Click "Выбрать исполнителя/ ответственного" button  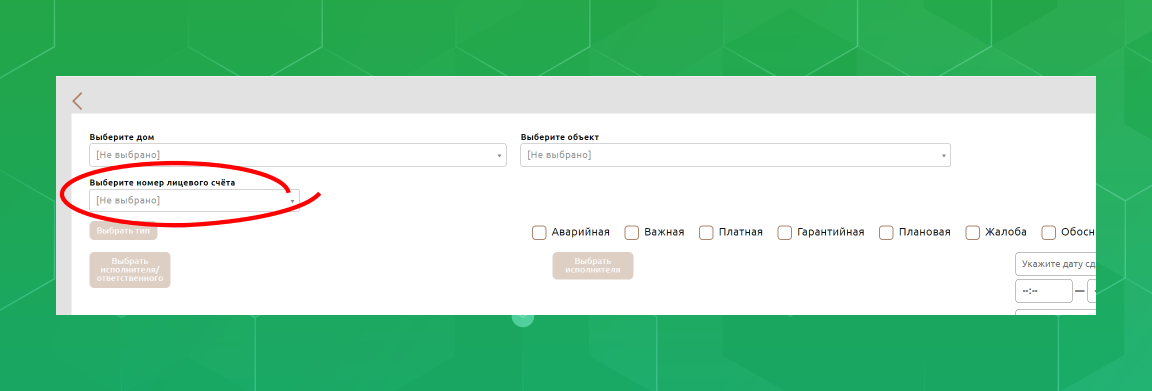[x=130, y=270]
